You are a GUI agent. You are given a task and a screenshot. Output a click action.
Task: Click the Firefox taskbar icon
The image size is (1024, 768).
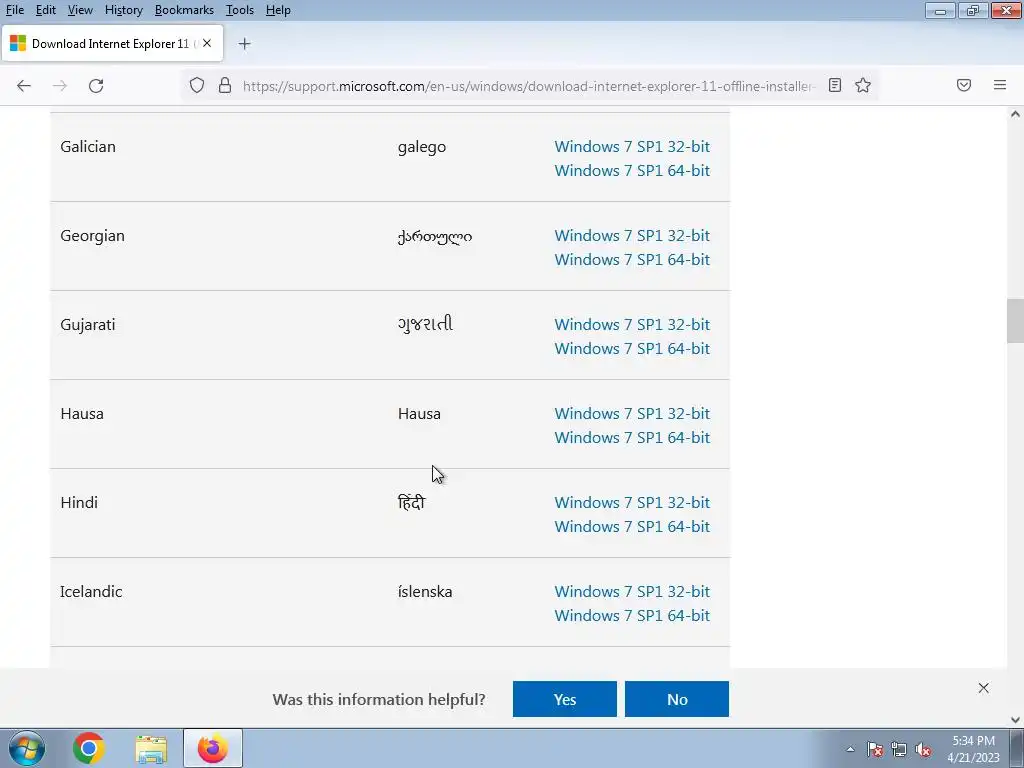(x=213, y=748)
